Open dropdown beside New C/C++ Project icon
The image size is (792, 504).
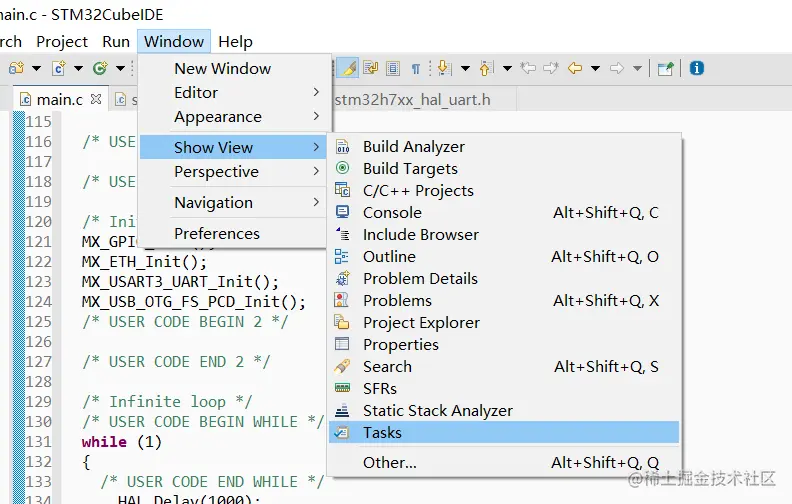point(36,68)
